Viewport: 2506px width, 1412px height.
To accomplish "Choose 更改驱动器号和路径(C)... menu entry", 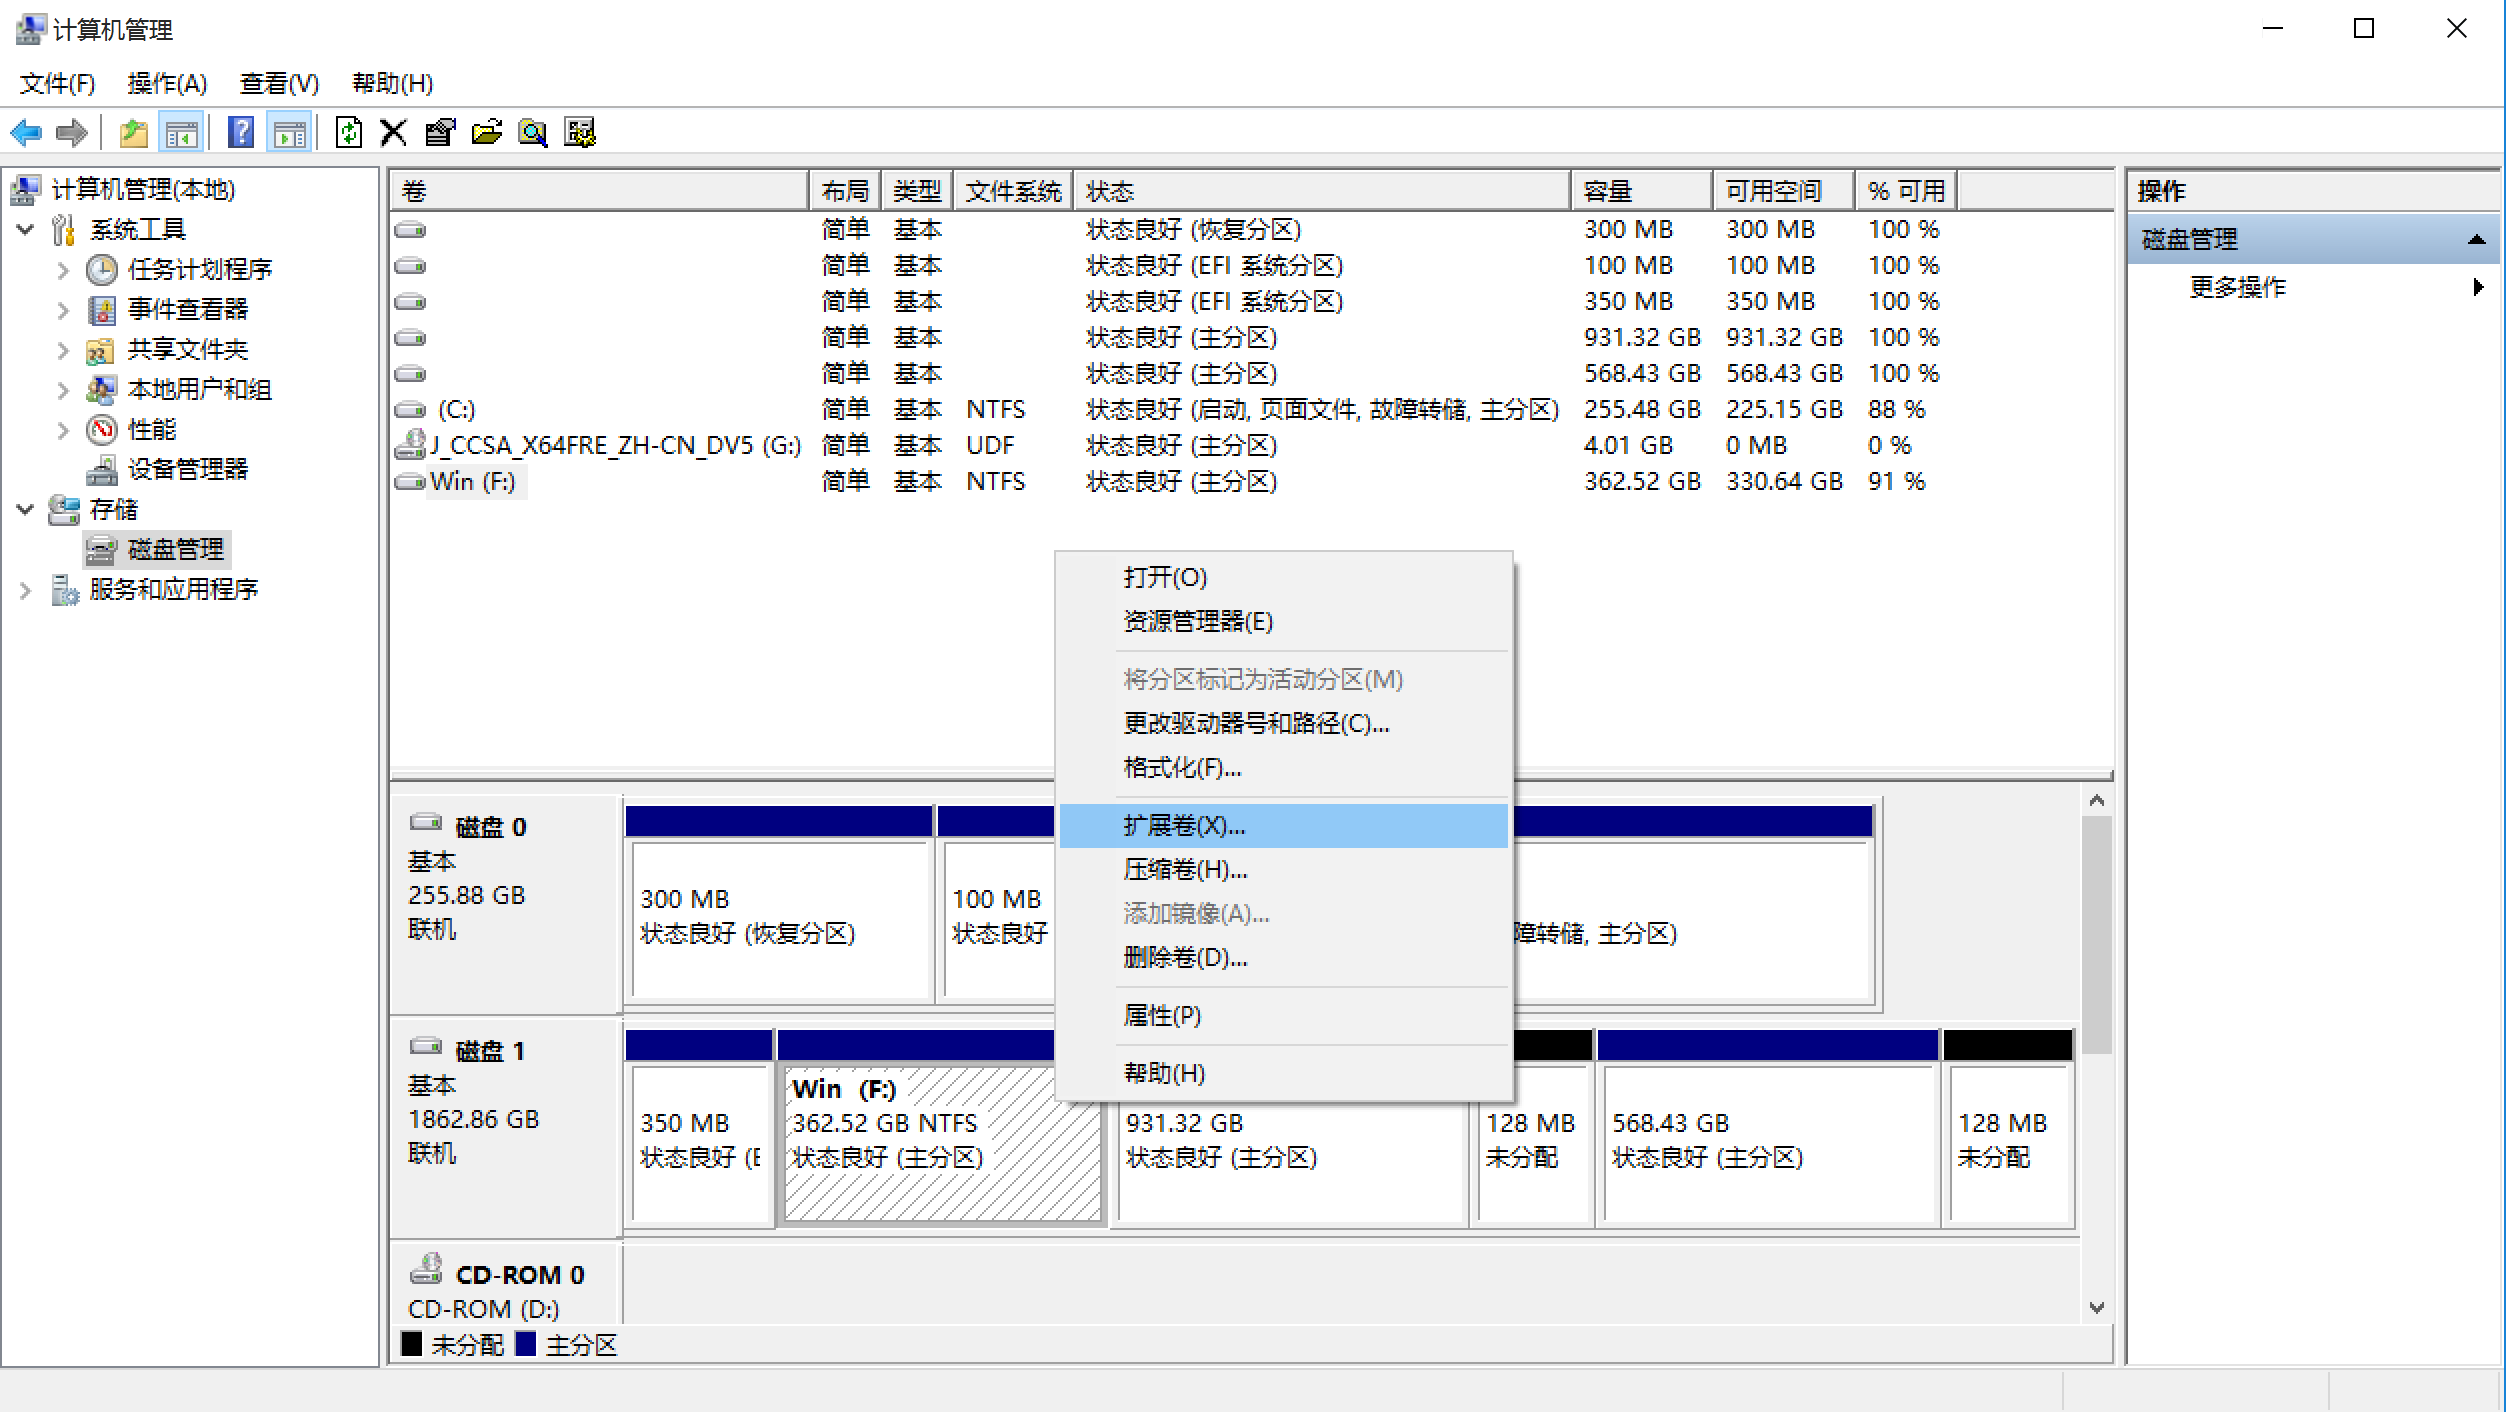I will point(1283,723).
